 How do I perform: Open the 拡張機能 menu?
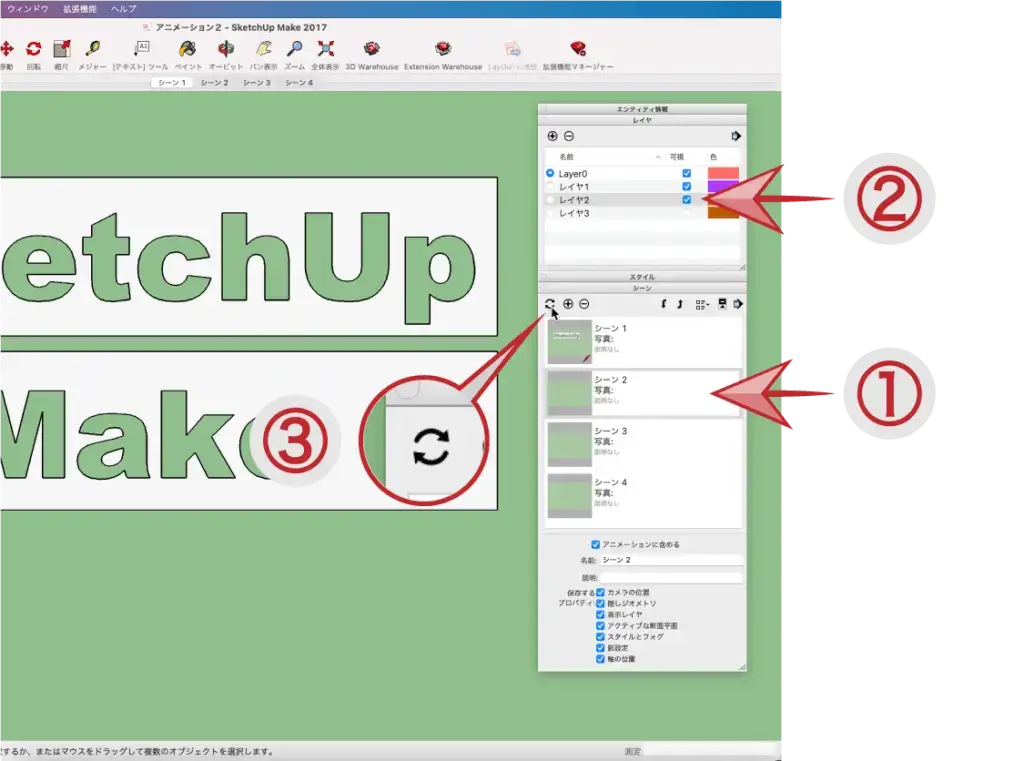click(x=82, y=8)
